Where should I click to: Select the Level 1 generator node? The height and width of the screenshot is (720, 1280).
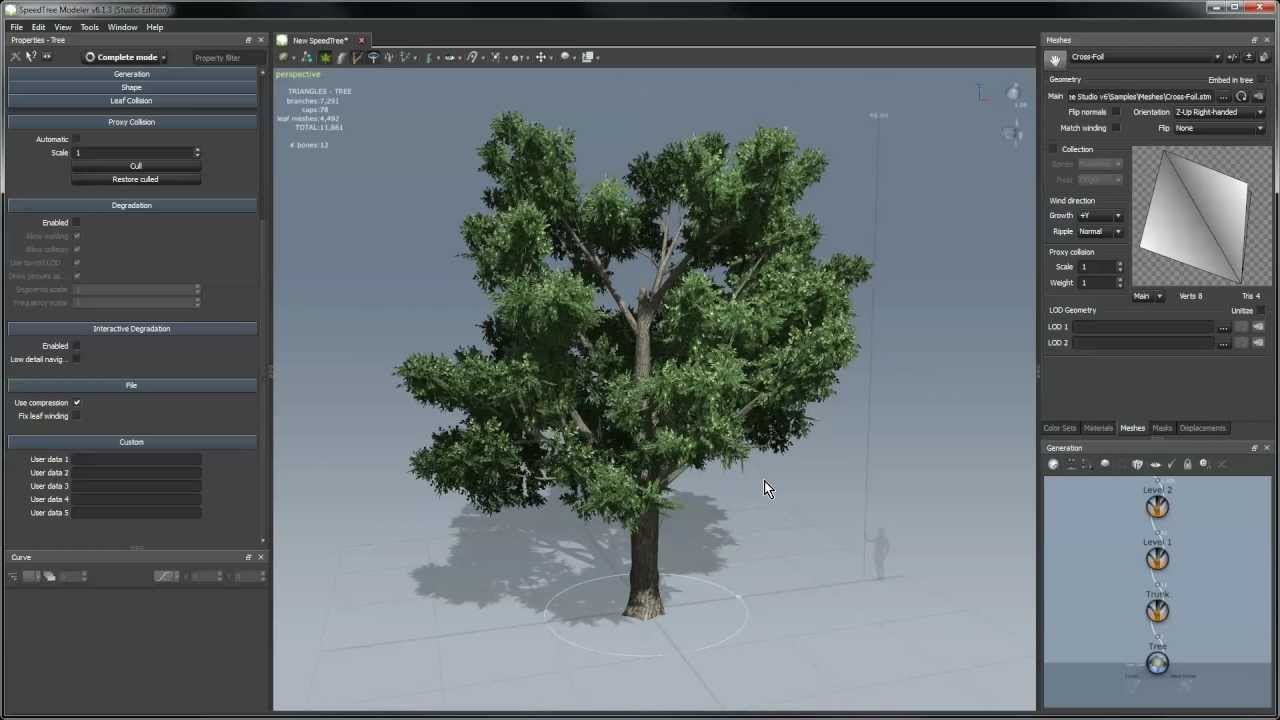[1157, 559]
